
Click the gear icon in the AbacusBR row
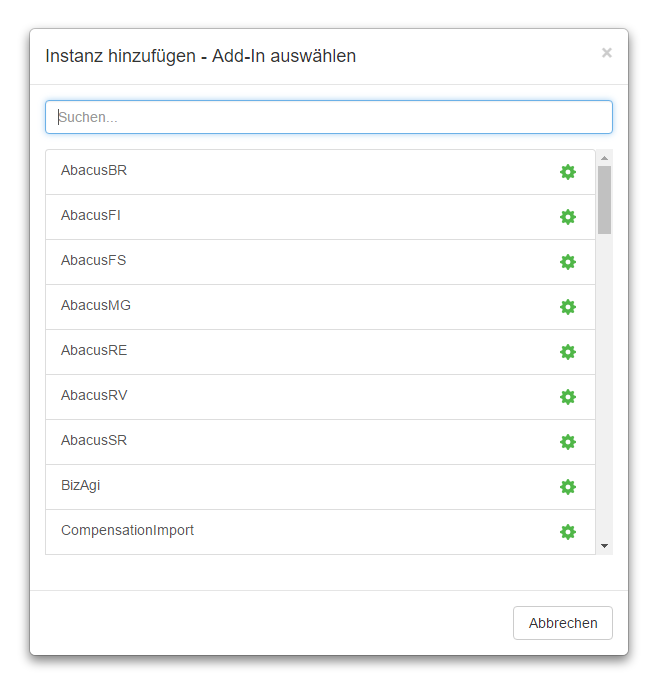pyautogui.click(x=568, y=172)
